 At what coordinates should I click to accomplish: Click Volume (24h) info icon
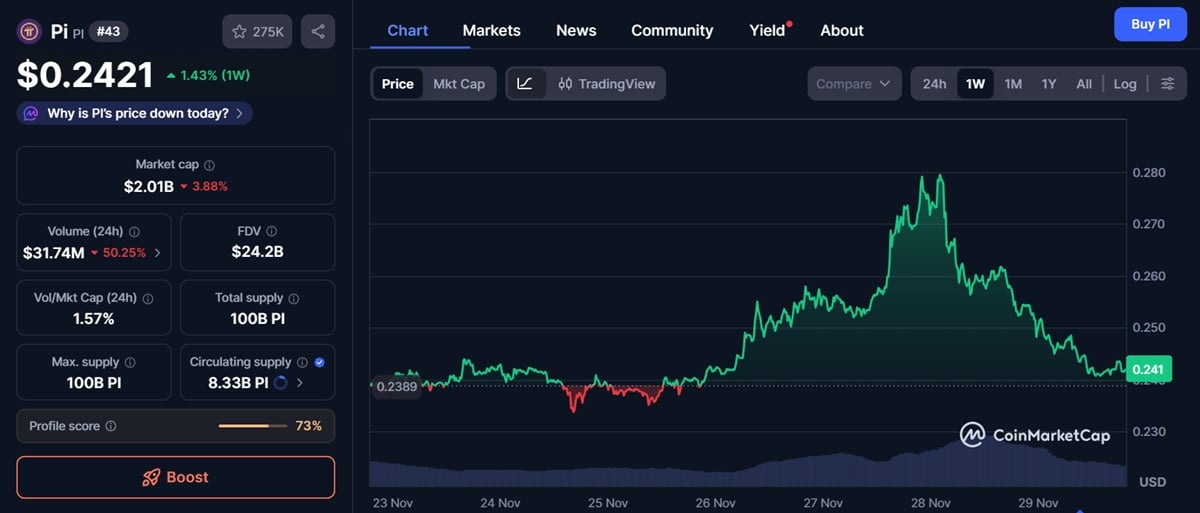[x=134, y=231]
